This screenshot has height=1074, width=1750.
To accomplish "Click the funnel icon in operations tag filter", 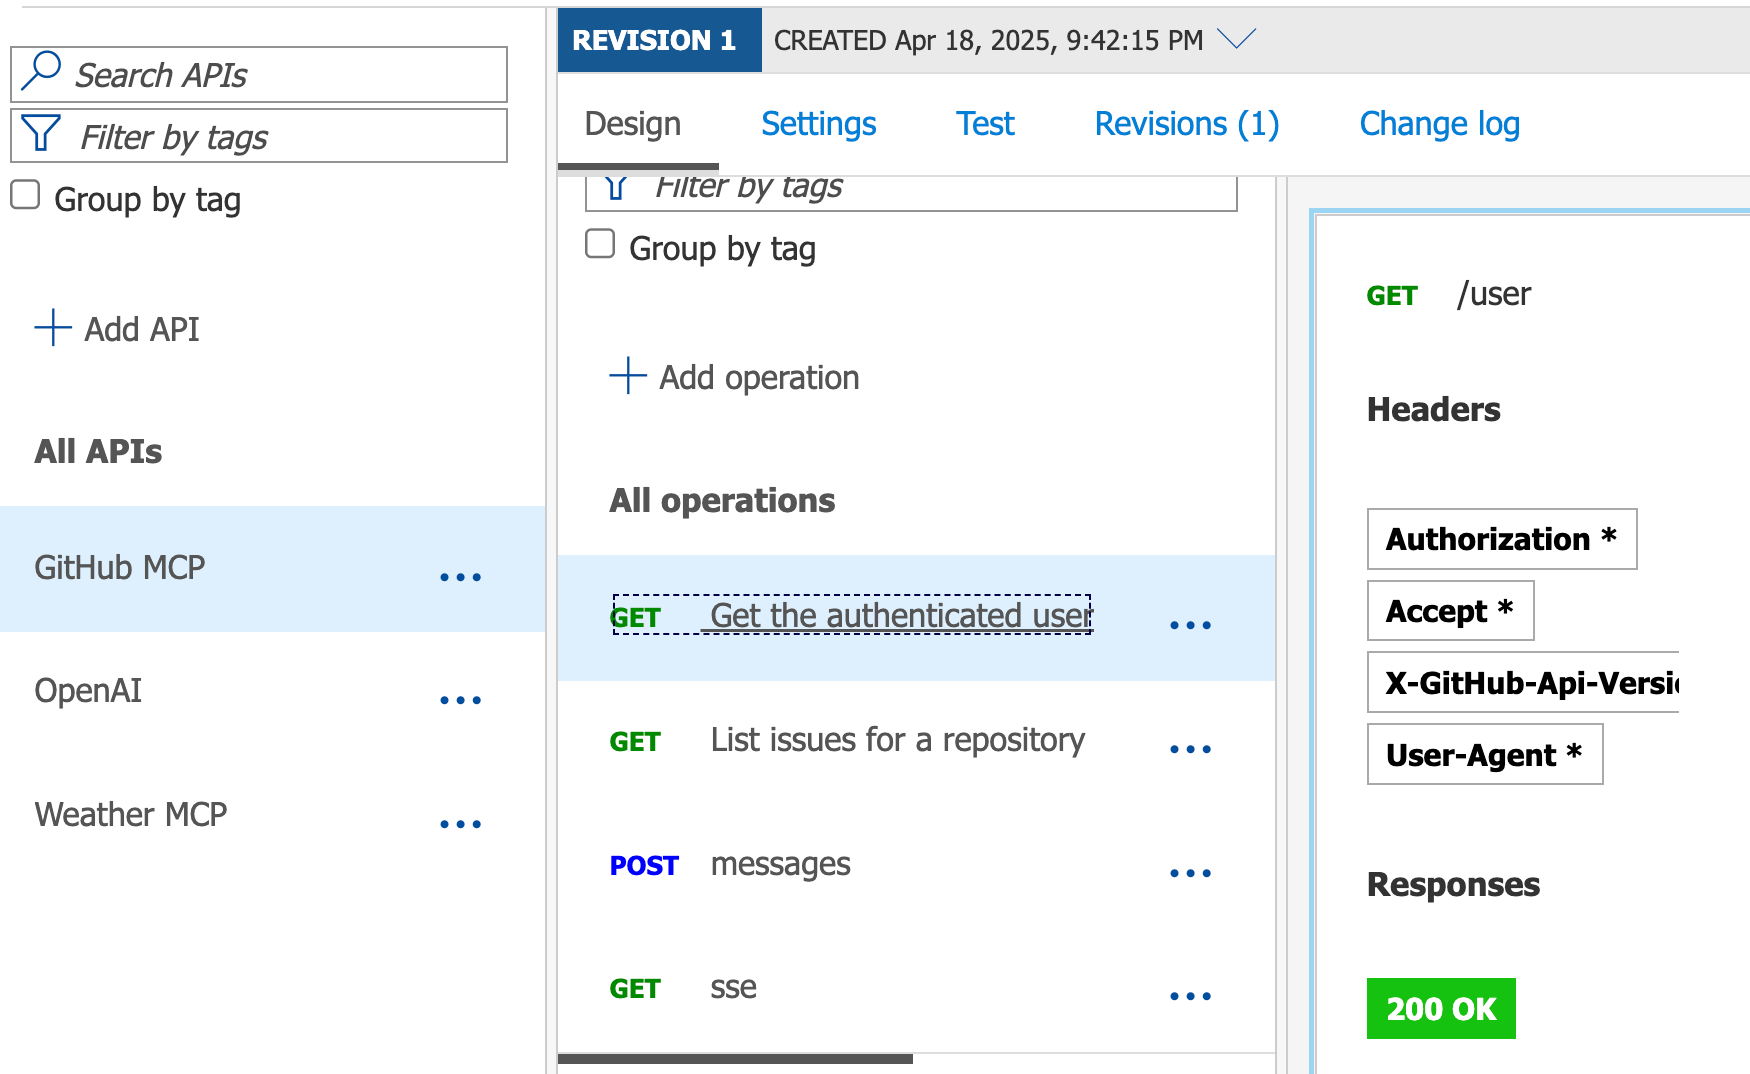I will coord(616,187).
